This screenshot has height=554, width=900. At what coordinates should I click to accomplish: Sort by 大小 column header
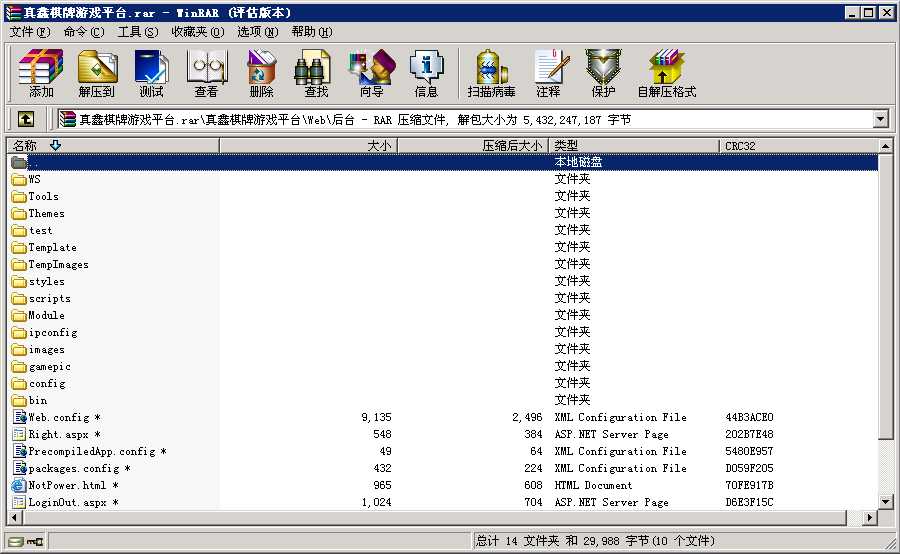[309, 146]
